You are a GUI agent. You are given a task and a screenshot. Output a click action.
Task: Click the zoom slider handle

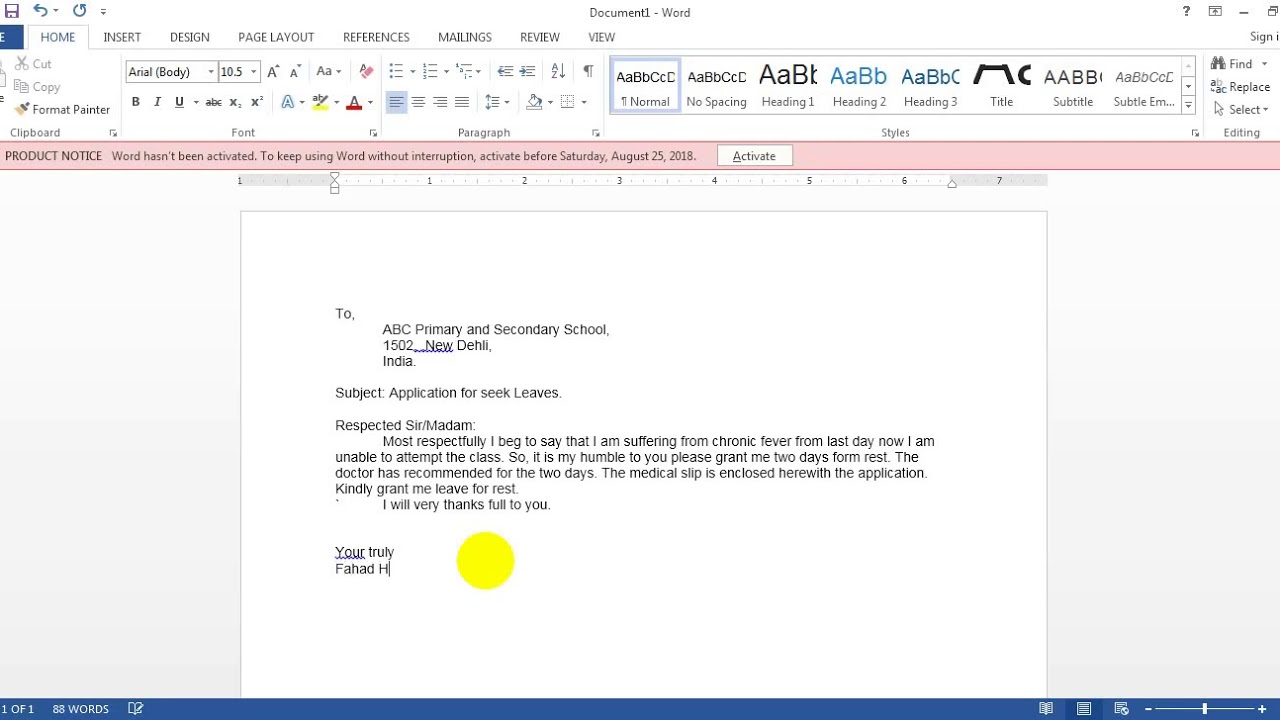(1204, 709)
